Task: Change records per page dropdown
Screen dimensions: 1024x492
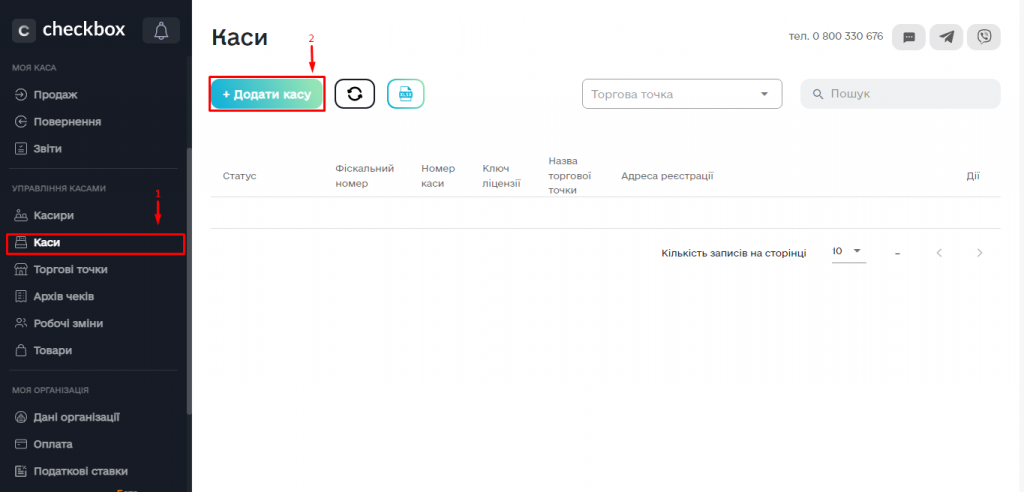Action: click(x=848, y=252)
